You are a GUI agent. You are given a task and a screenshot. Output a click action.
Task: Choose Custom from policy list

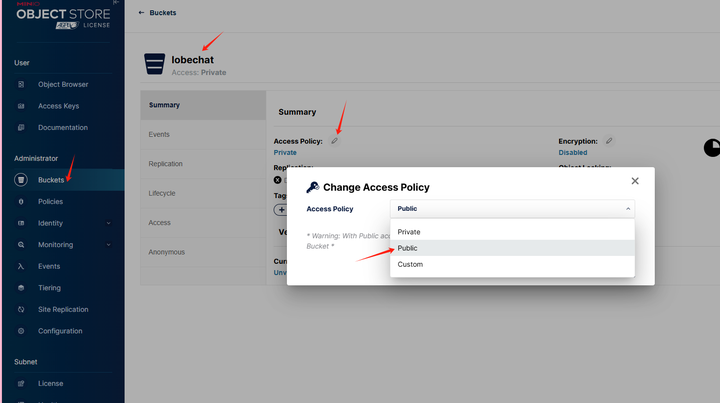[x=512, y=264]
